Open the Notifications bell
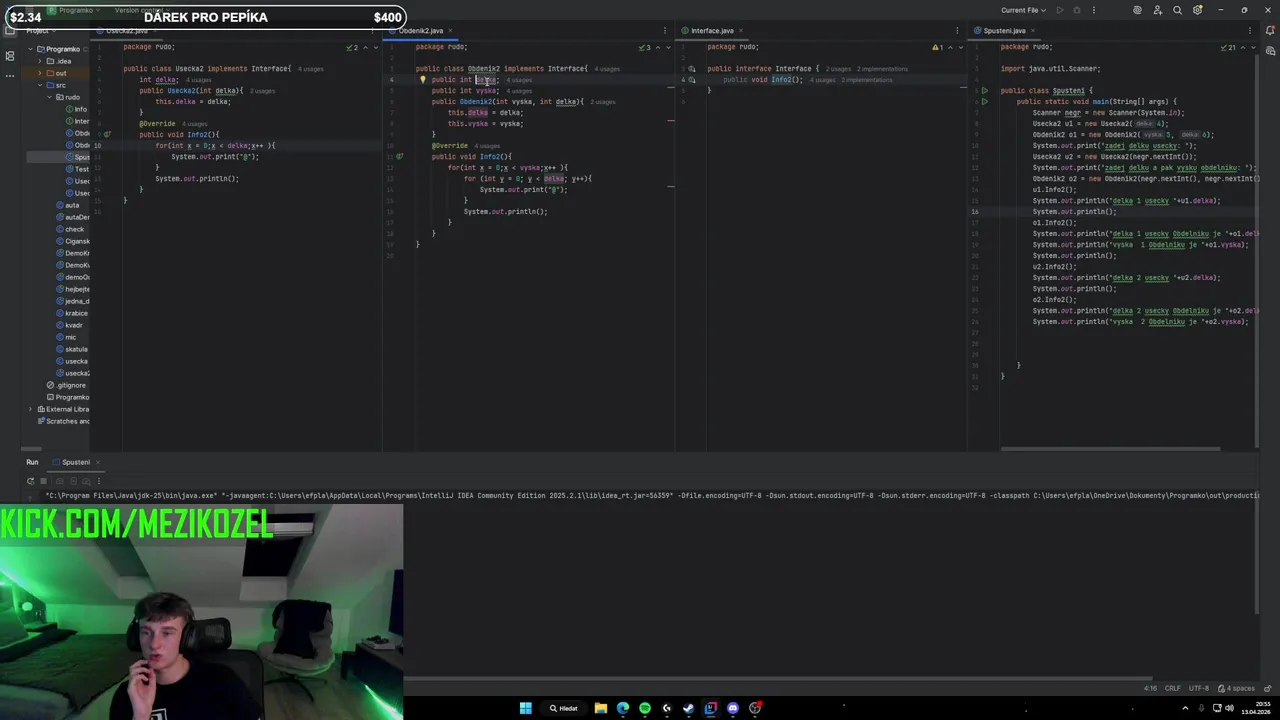 click(1270, 31)
